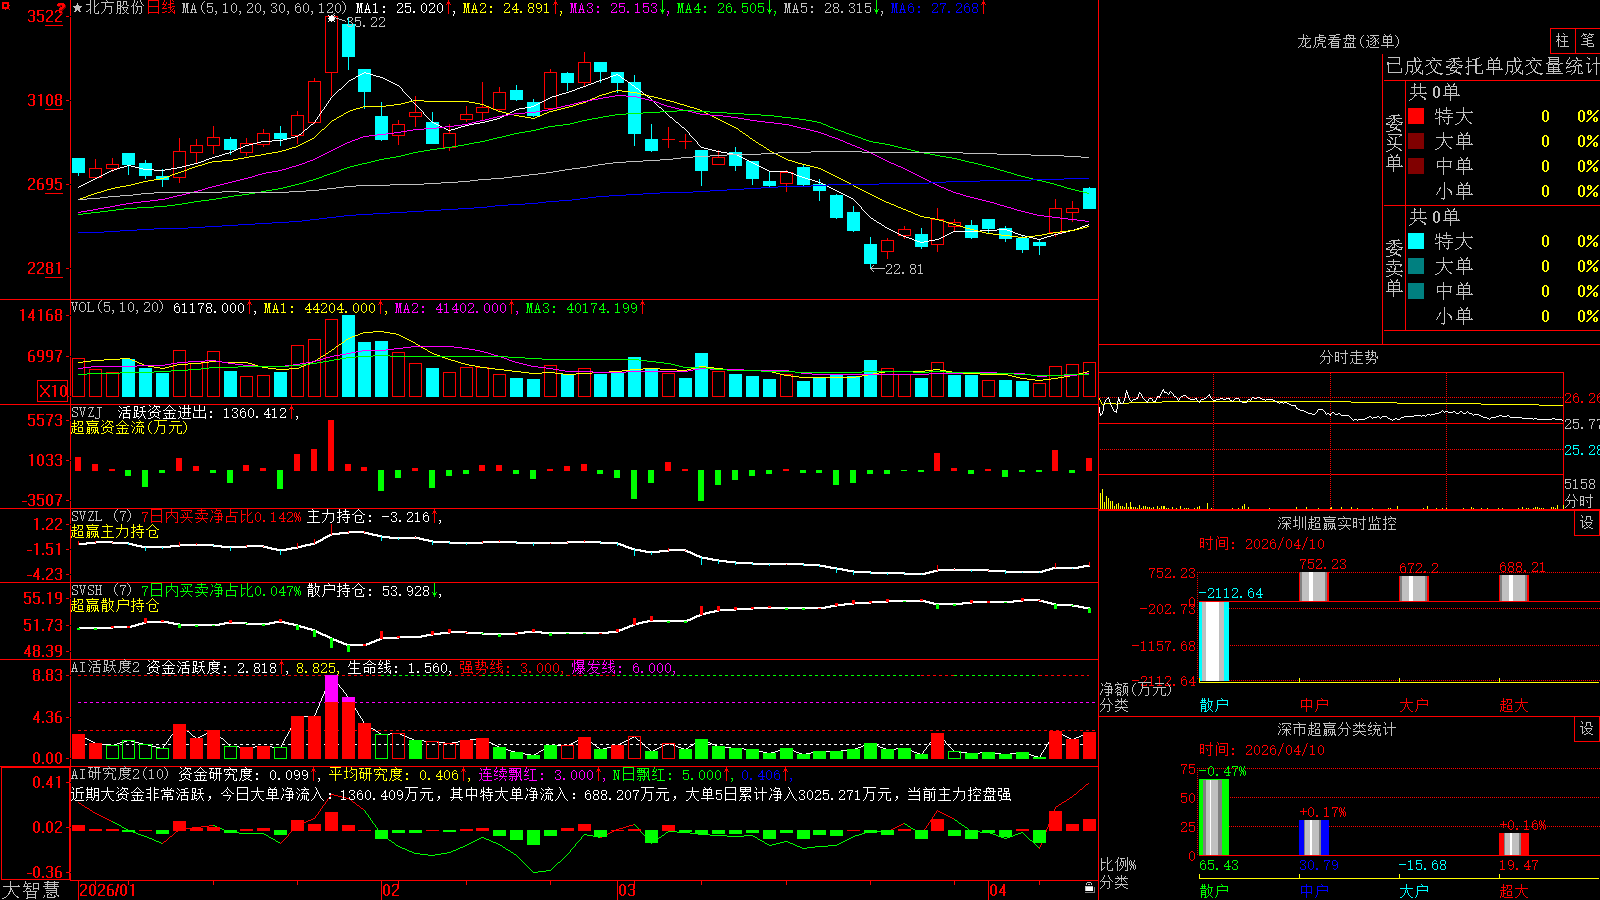Viewport: 1600px width, 900px height.
Task: Click the 已成交委托单成交量统计 header
Action: point(1492,67)
